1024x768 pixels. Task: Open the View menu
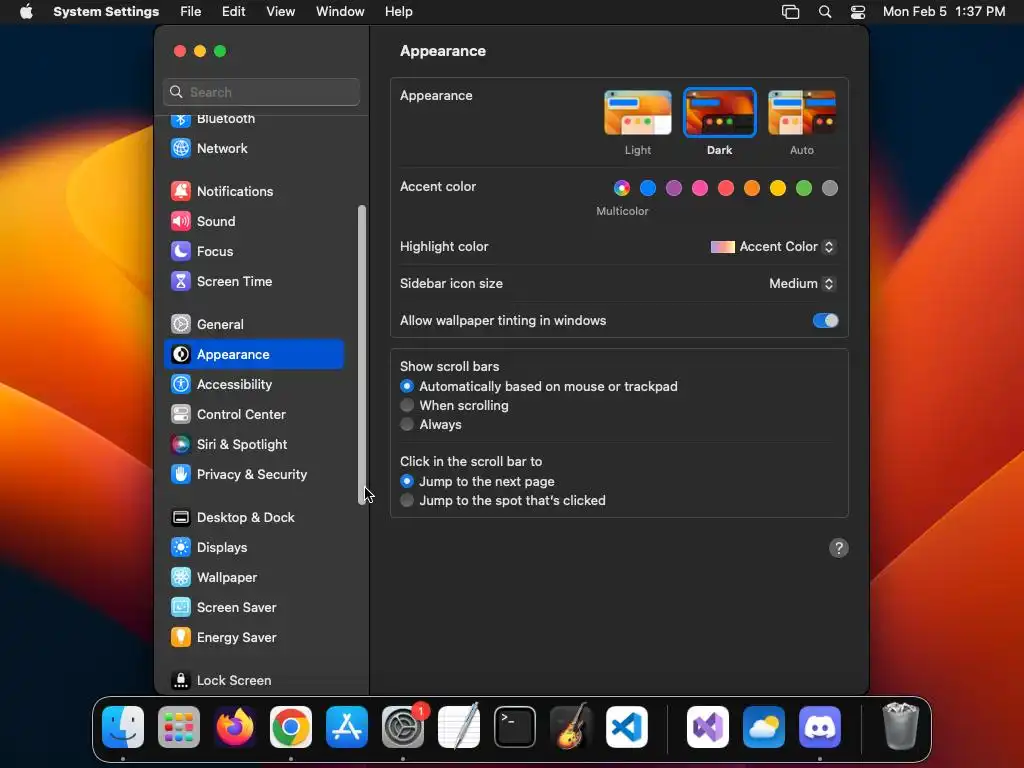coord(281,12)
